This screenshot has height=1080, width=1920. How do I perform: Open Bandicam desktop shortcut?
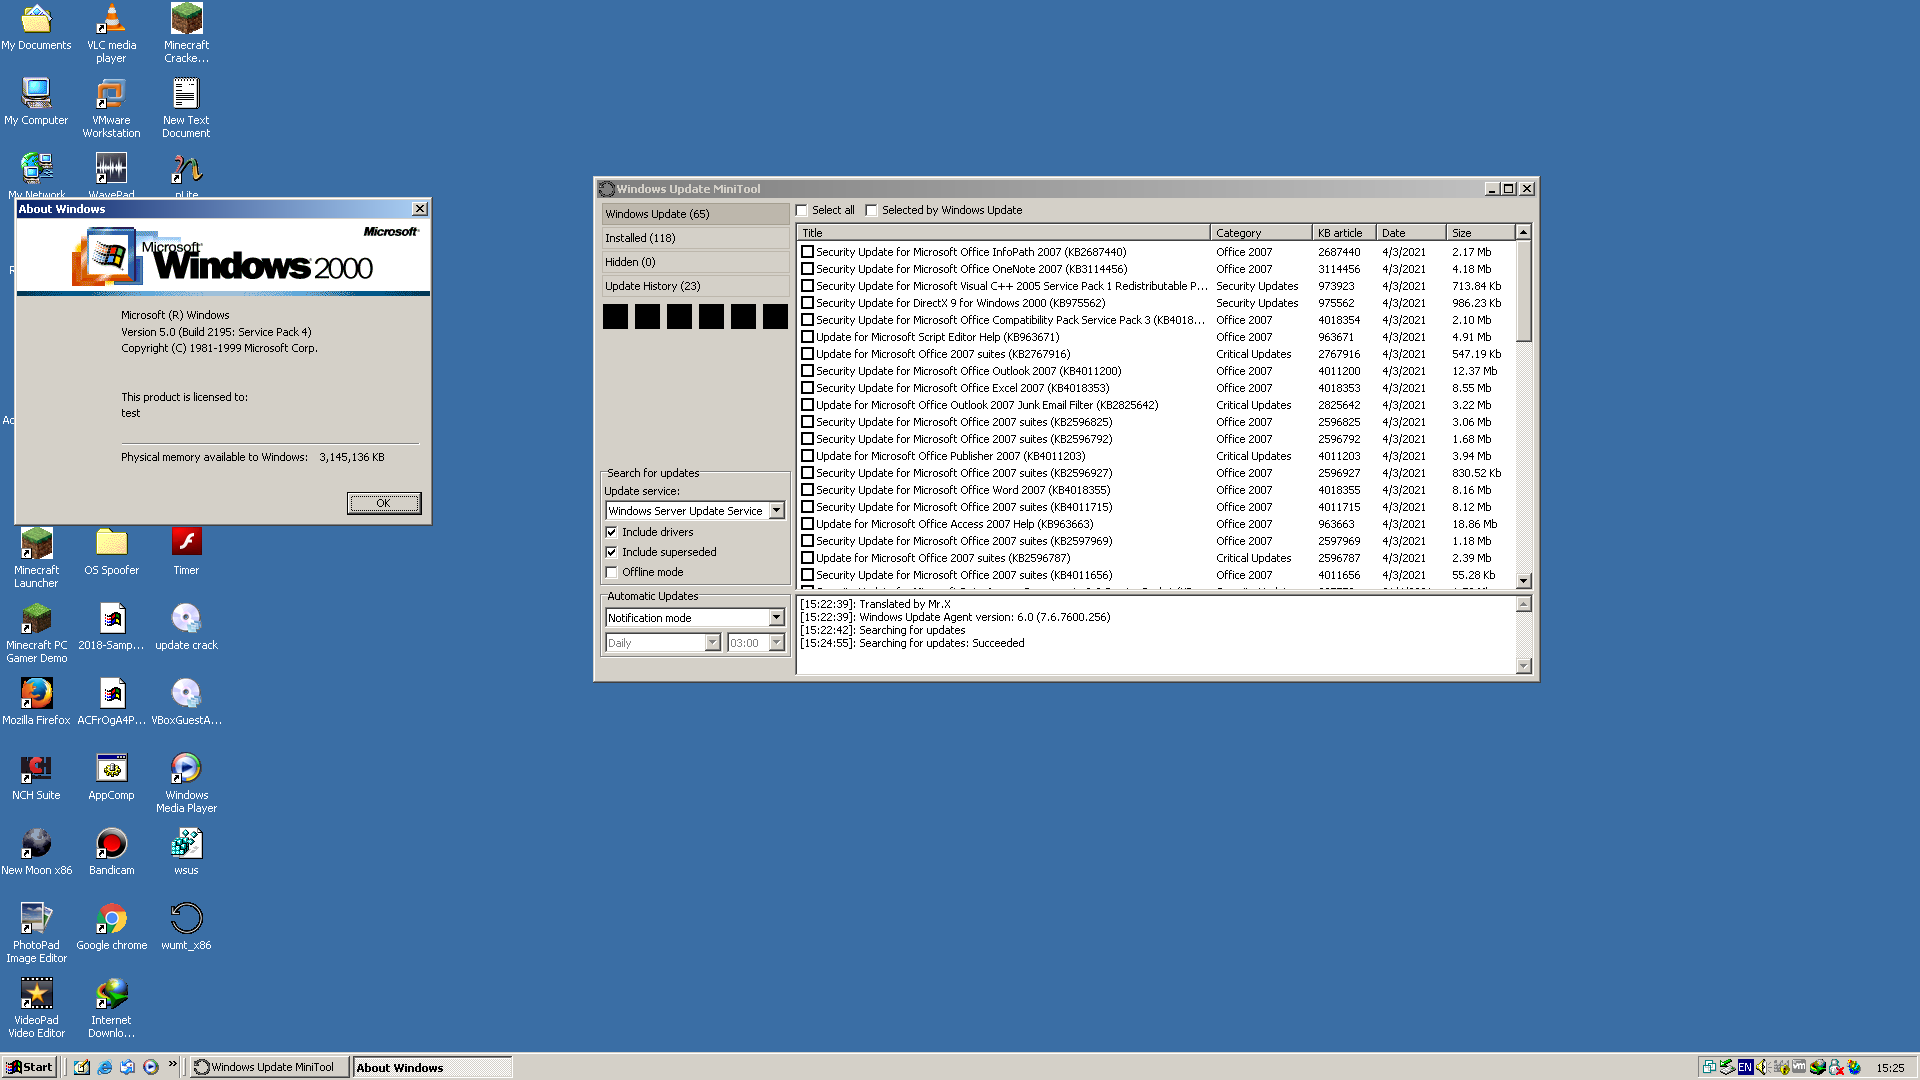coord(111,851)
